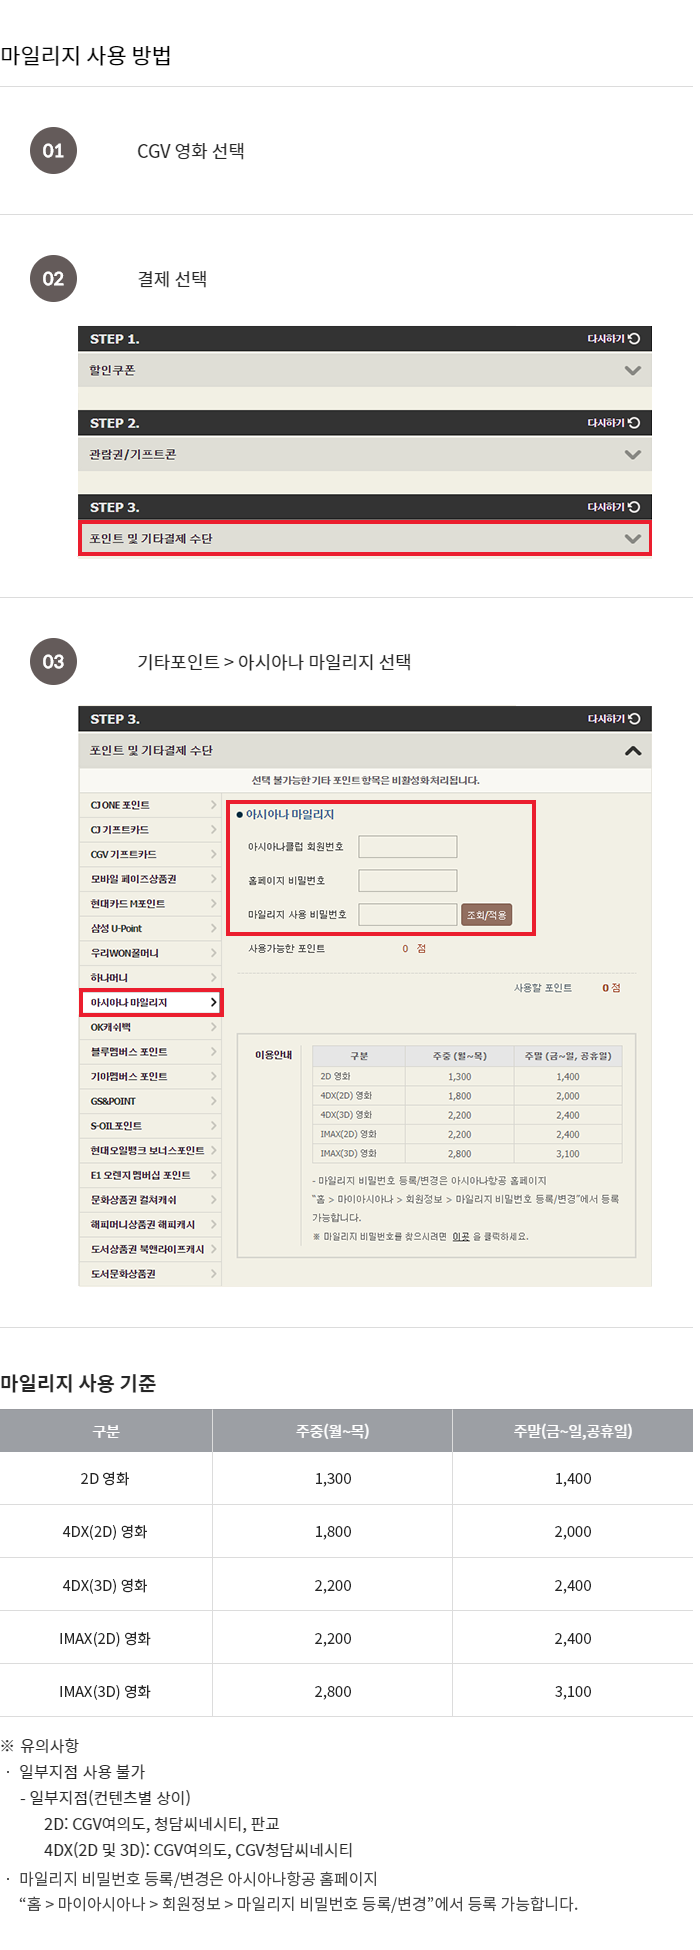
Task: Click IMAX(3D) 영화 row label in the 사용 기준 table
Action: (105, 1692)
